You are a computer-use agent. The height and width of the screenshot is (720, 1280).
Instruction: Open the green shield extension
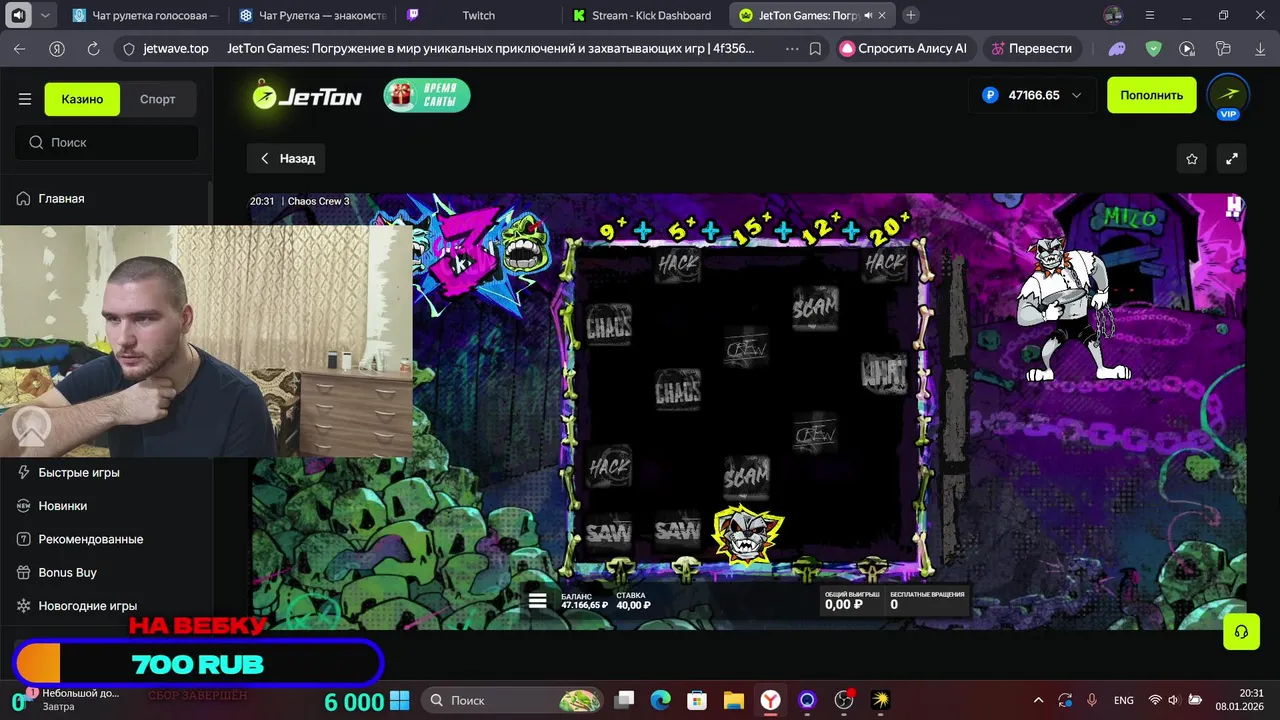1153,48
